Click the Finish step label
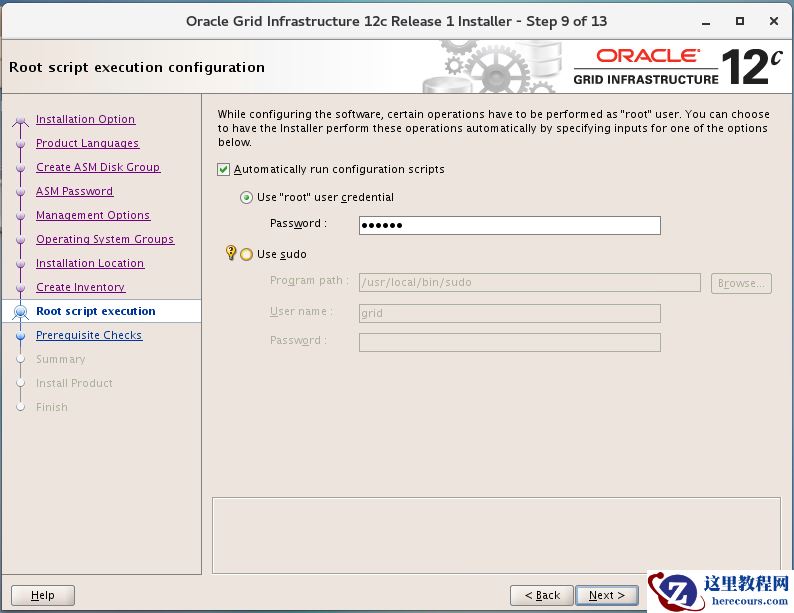Image resolution: width=794 pixels, height=613 pixels. [x=52, y=407]
